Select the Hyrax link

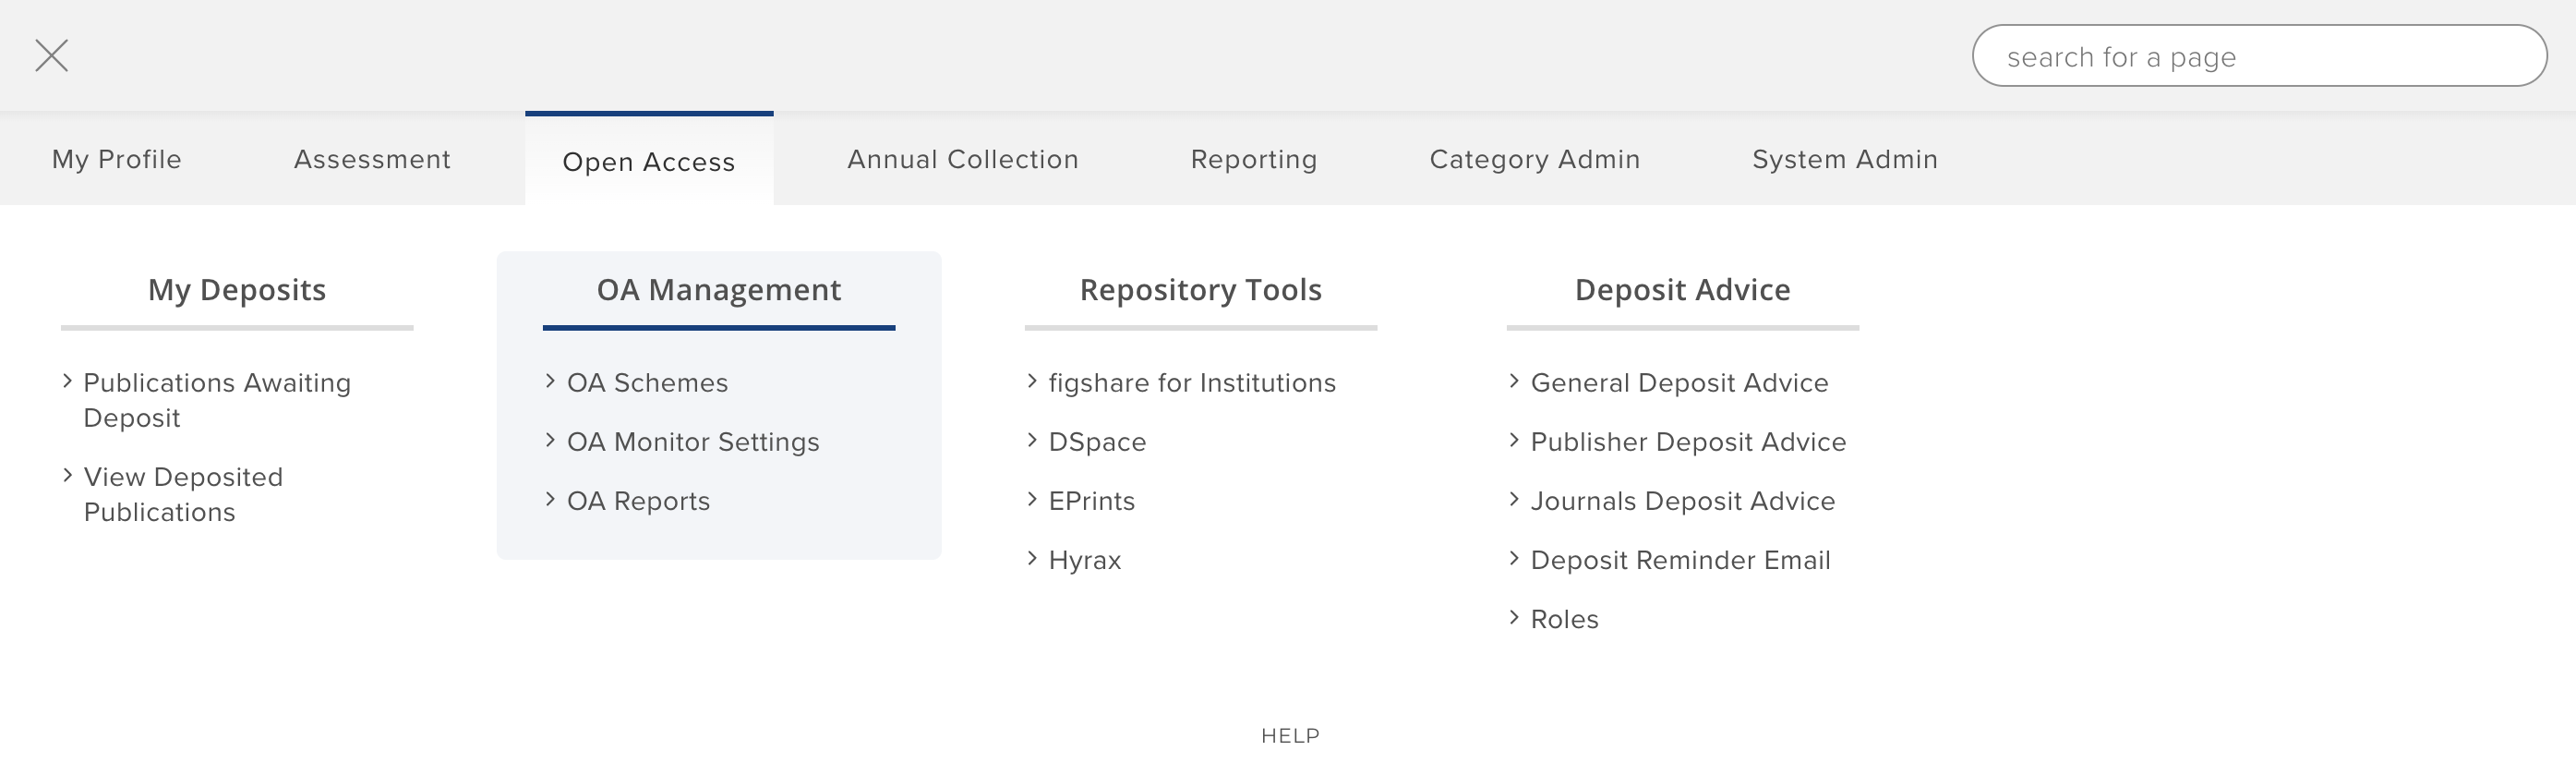pyautogui.click(x=1084, y=560)
